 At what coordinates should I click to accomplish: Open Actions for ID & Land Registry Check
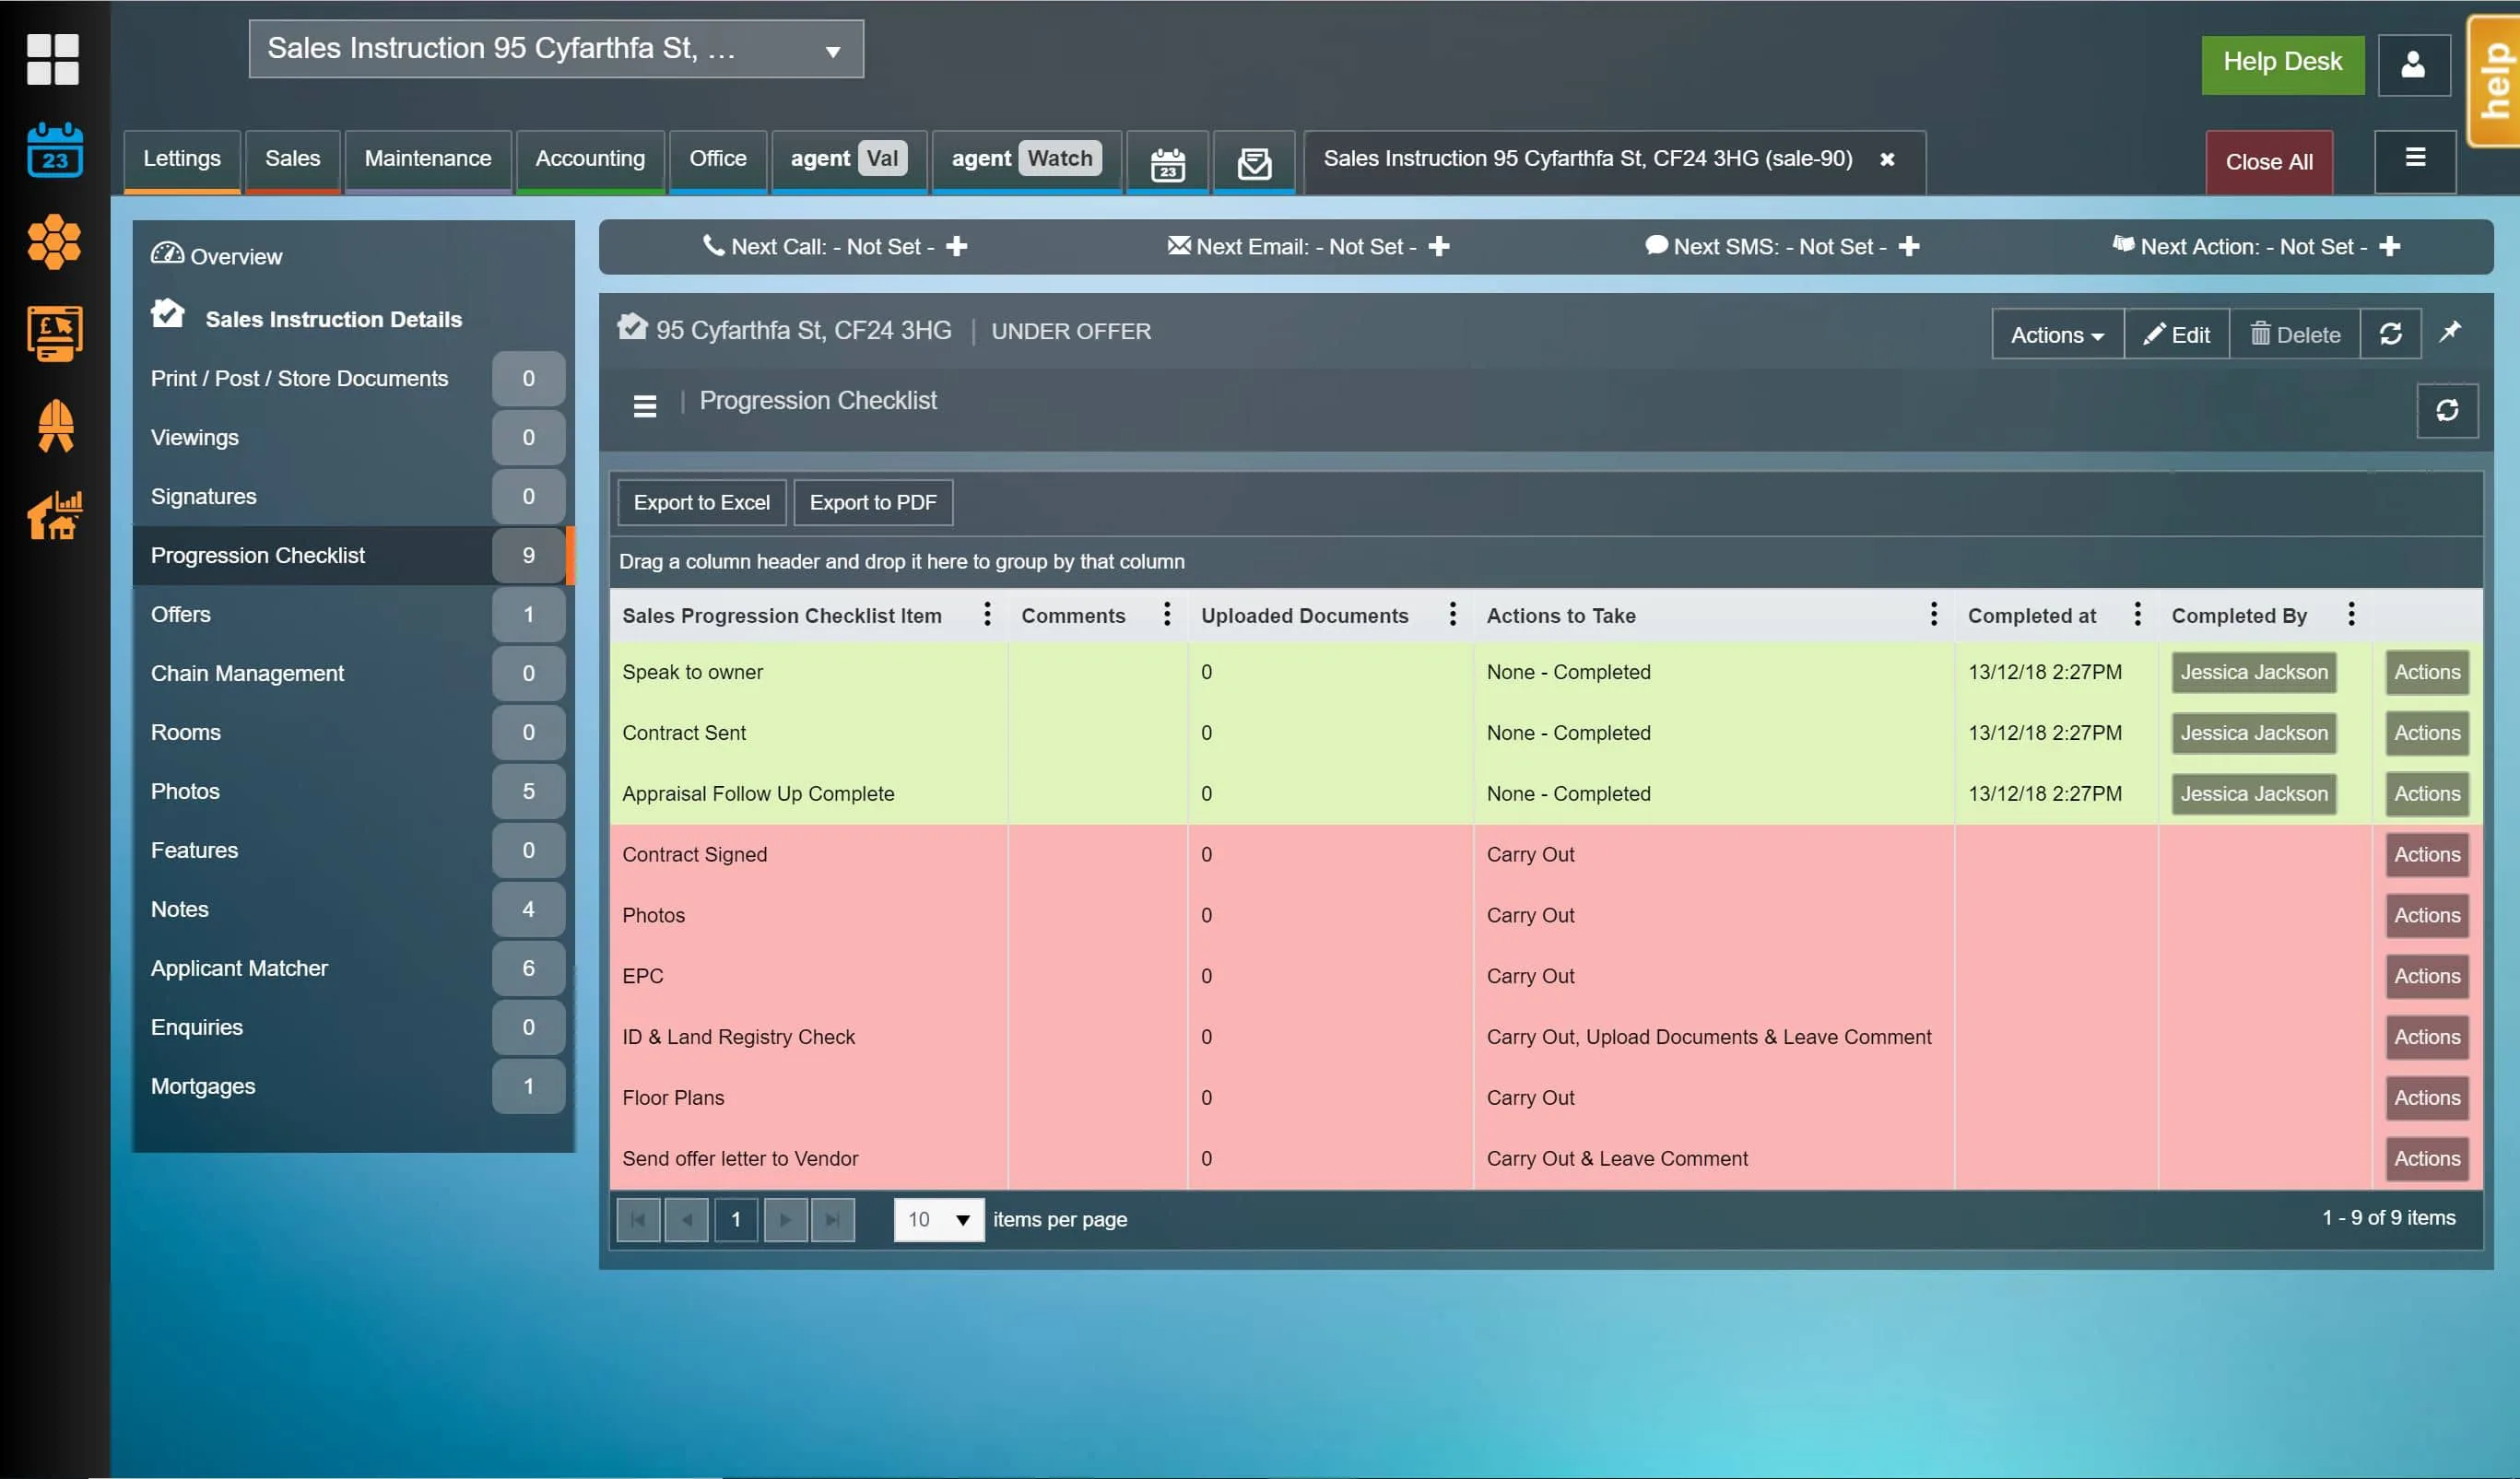[x=2427, y=1037]
